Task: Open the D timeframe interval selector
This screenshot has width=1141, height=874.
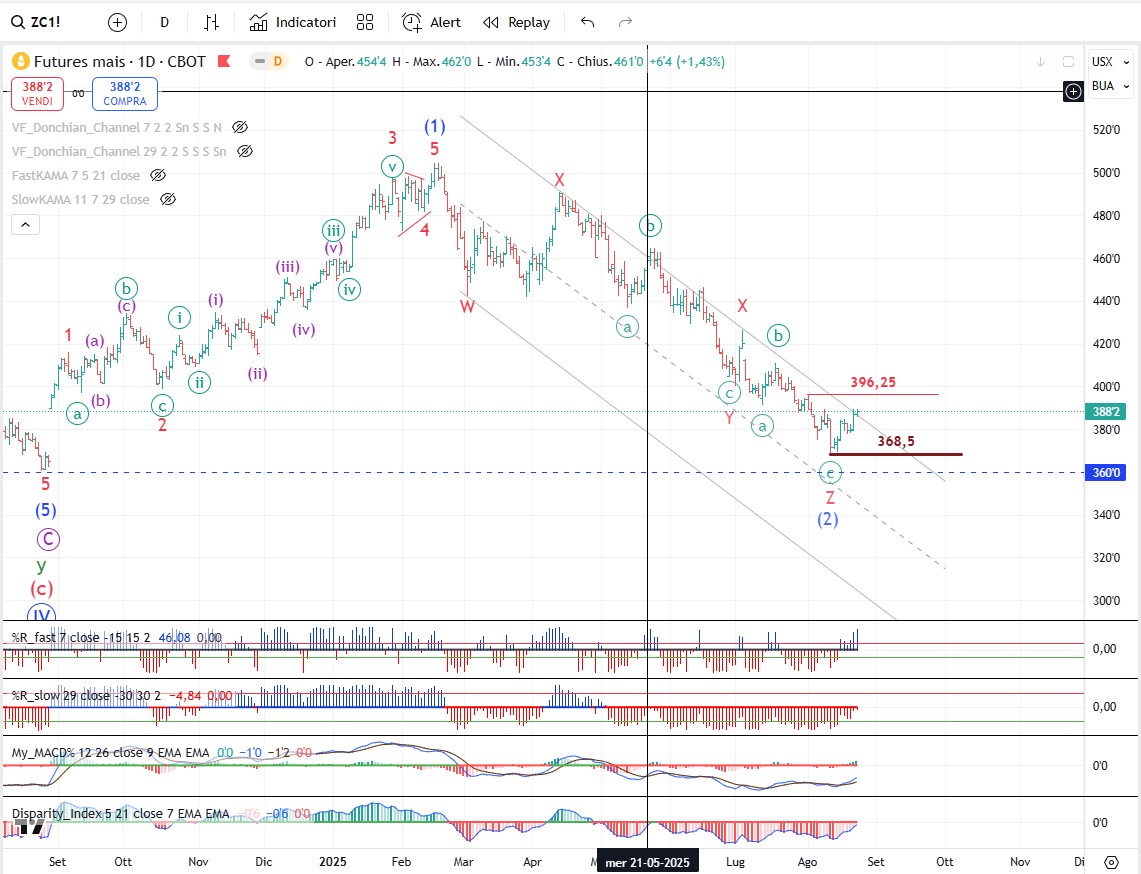Action: (164, 22)
